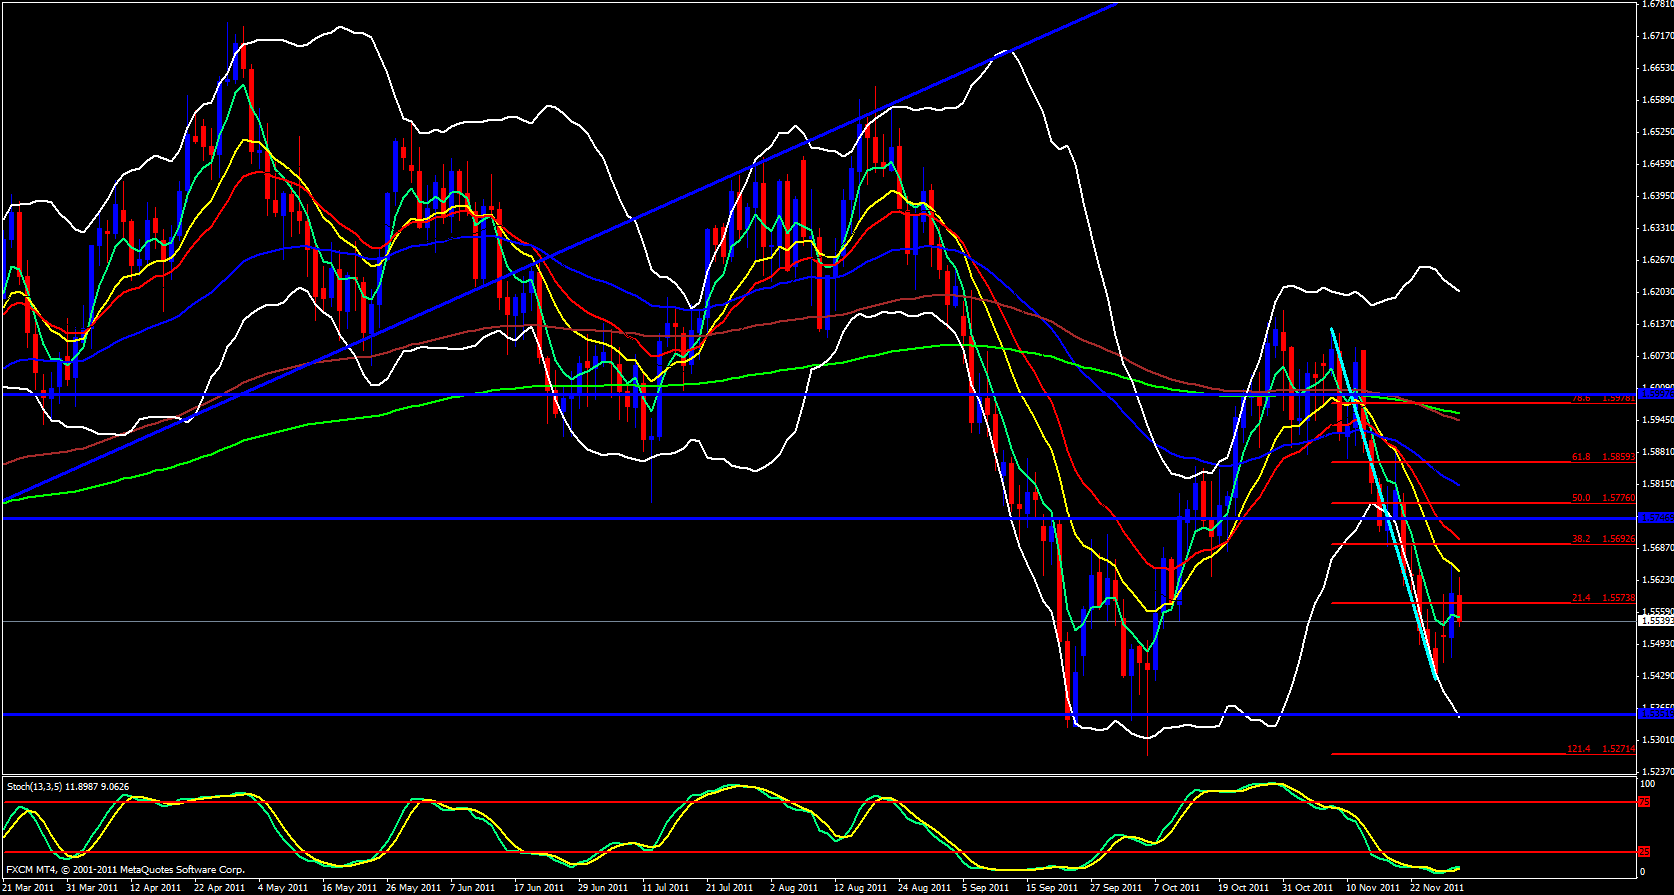Select the 5 Sep 2011 date on time axis
Image resolution: width=1674 pixels, height=895 pixels.
coord(985,888)
